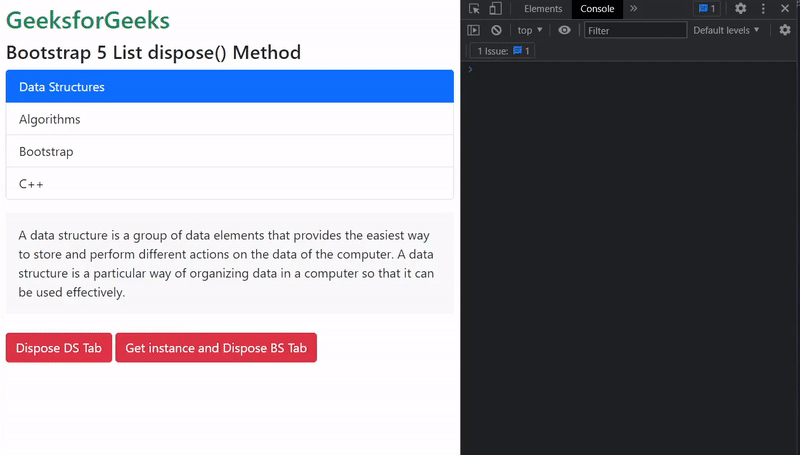The width and height of the screenshot is (800, 455).
Task: Open console settings gear beside Default levels
Action: point(785,30)
